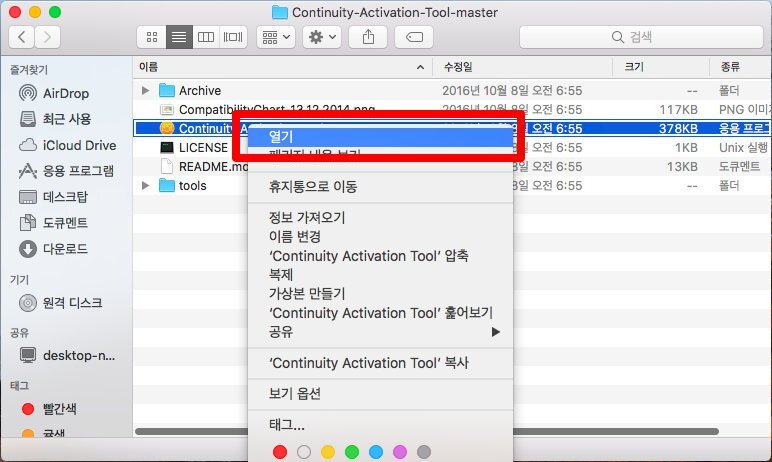This screenshot has height=462, width=772.
Task: Open iCloud Drive in the sidebar
Action: pyautogui.click(x=67, y=145)
